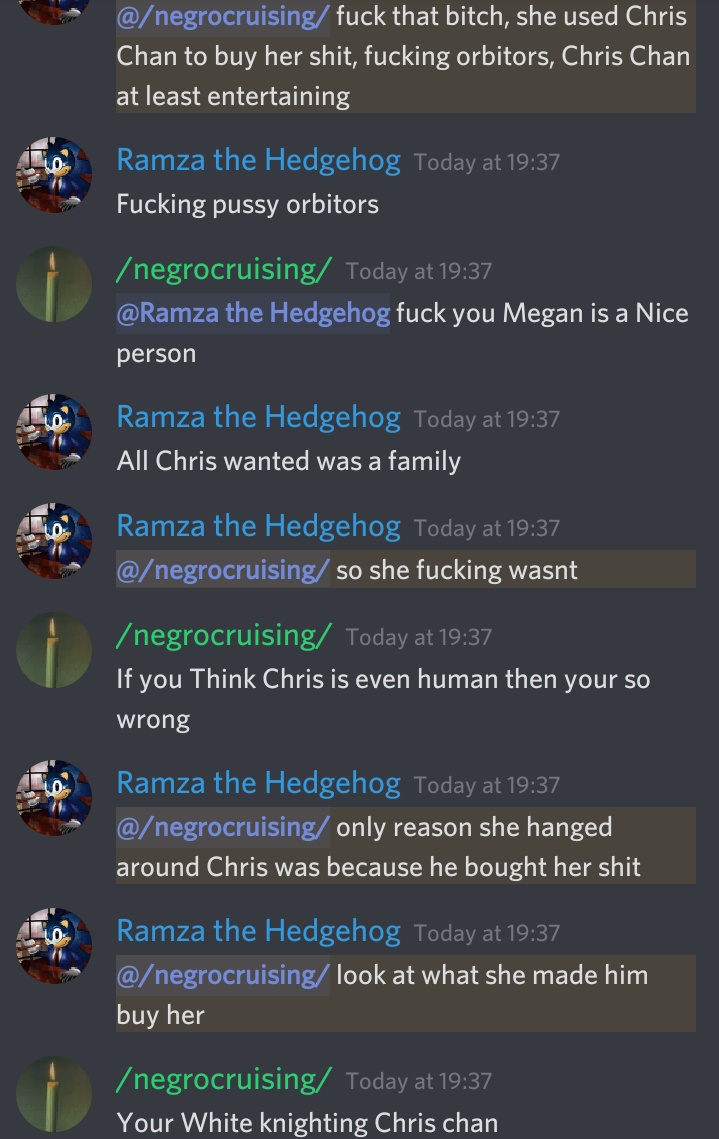This screenshot has height=1139, width=719.
Task: Open Ramza avatar beside 'look at what she made'
Action: coord(54,947)
